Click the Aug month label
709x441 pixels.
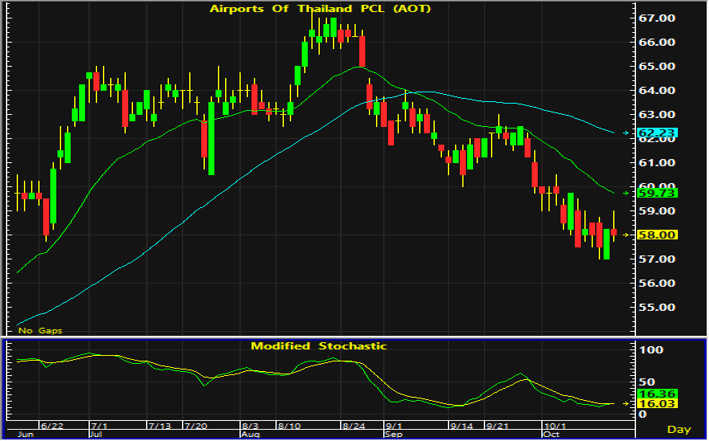tap(251, 435)
